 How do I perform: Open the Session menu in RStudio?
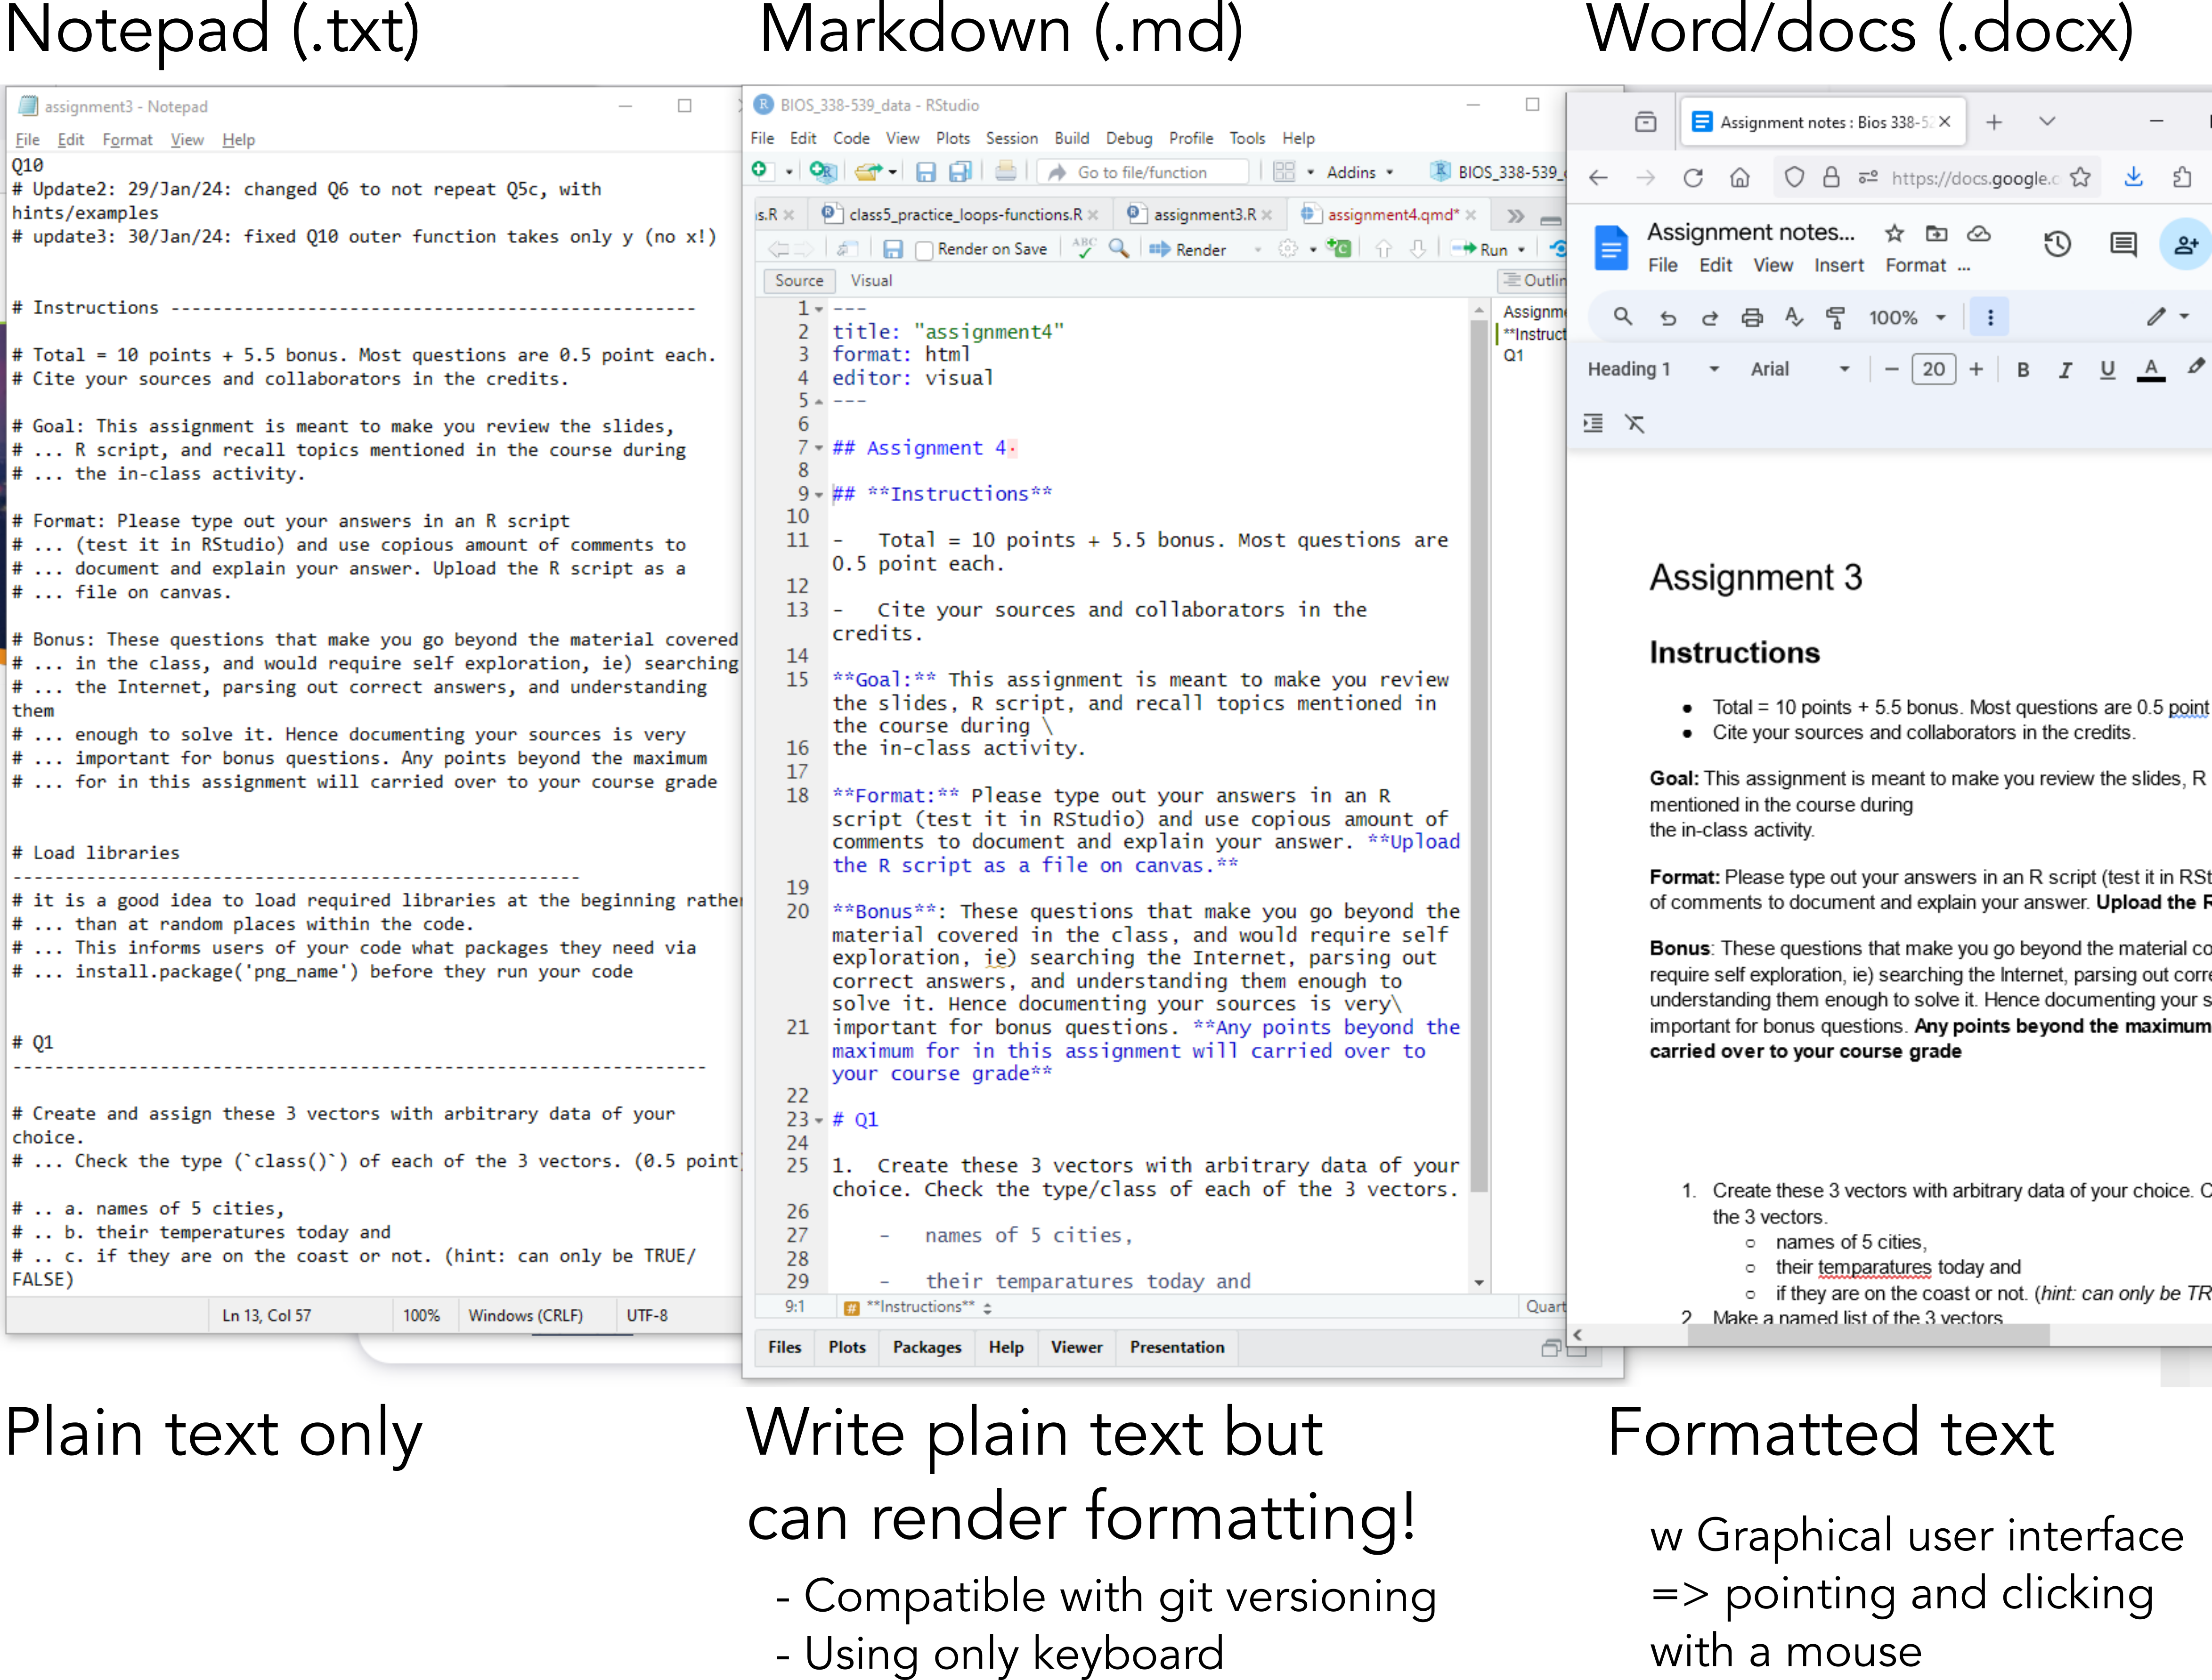[x=1011, y=138]
